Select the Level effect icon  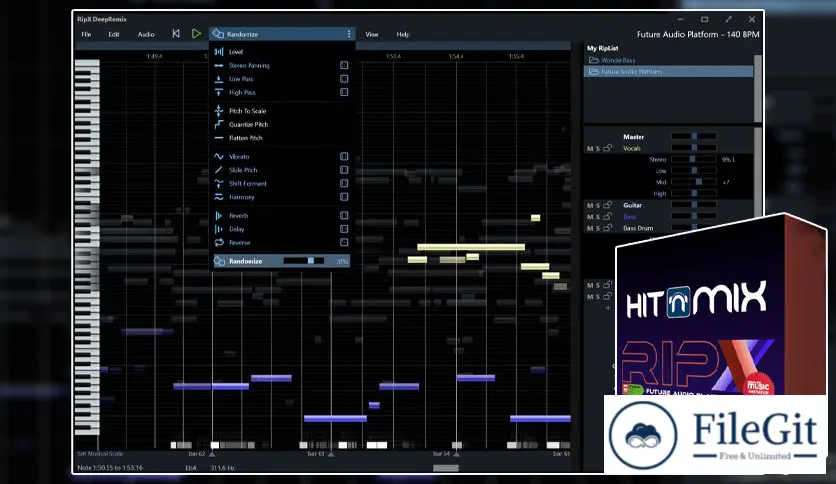(x=219, y=52)
